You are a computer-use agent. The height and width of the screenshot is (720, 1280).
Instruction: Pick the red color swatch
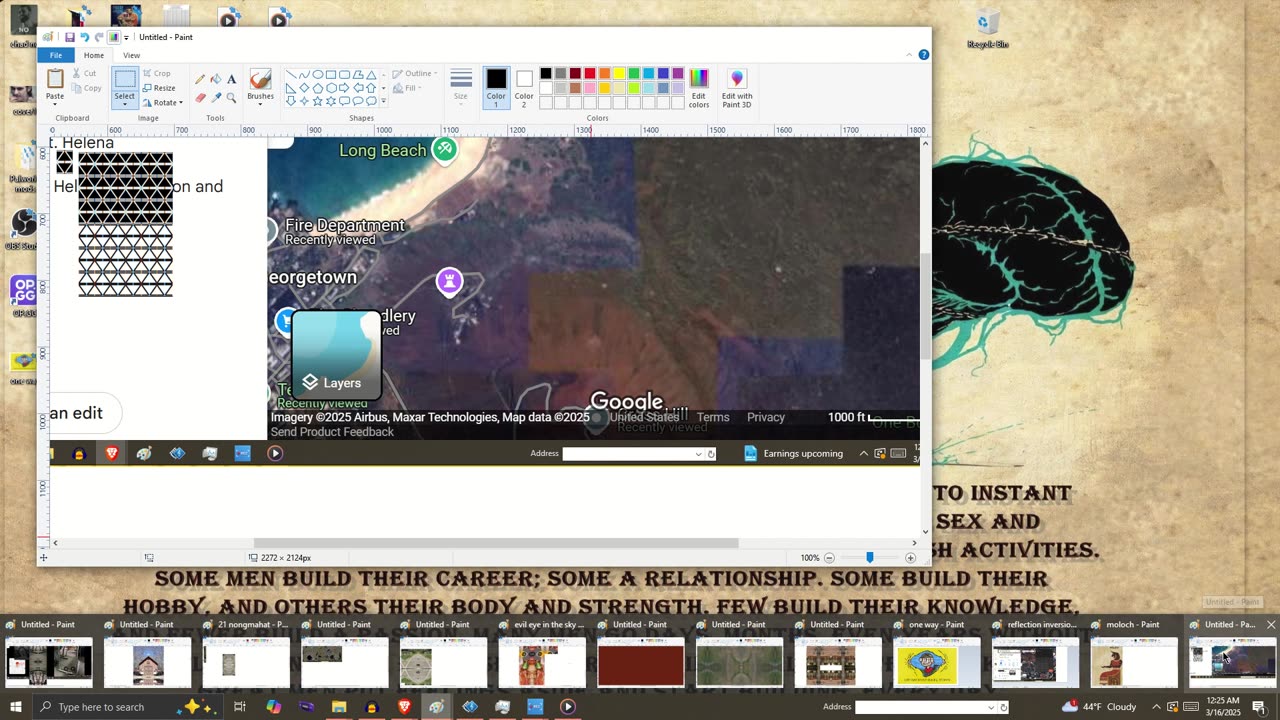pyautogui.click(x=590, y=73)
